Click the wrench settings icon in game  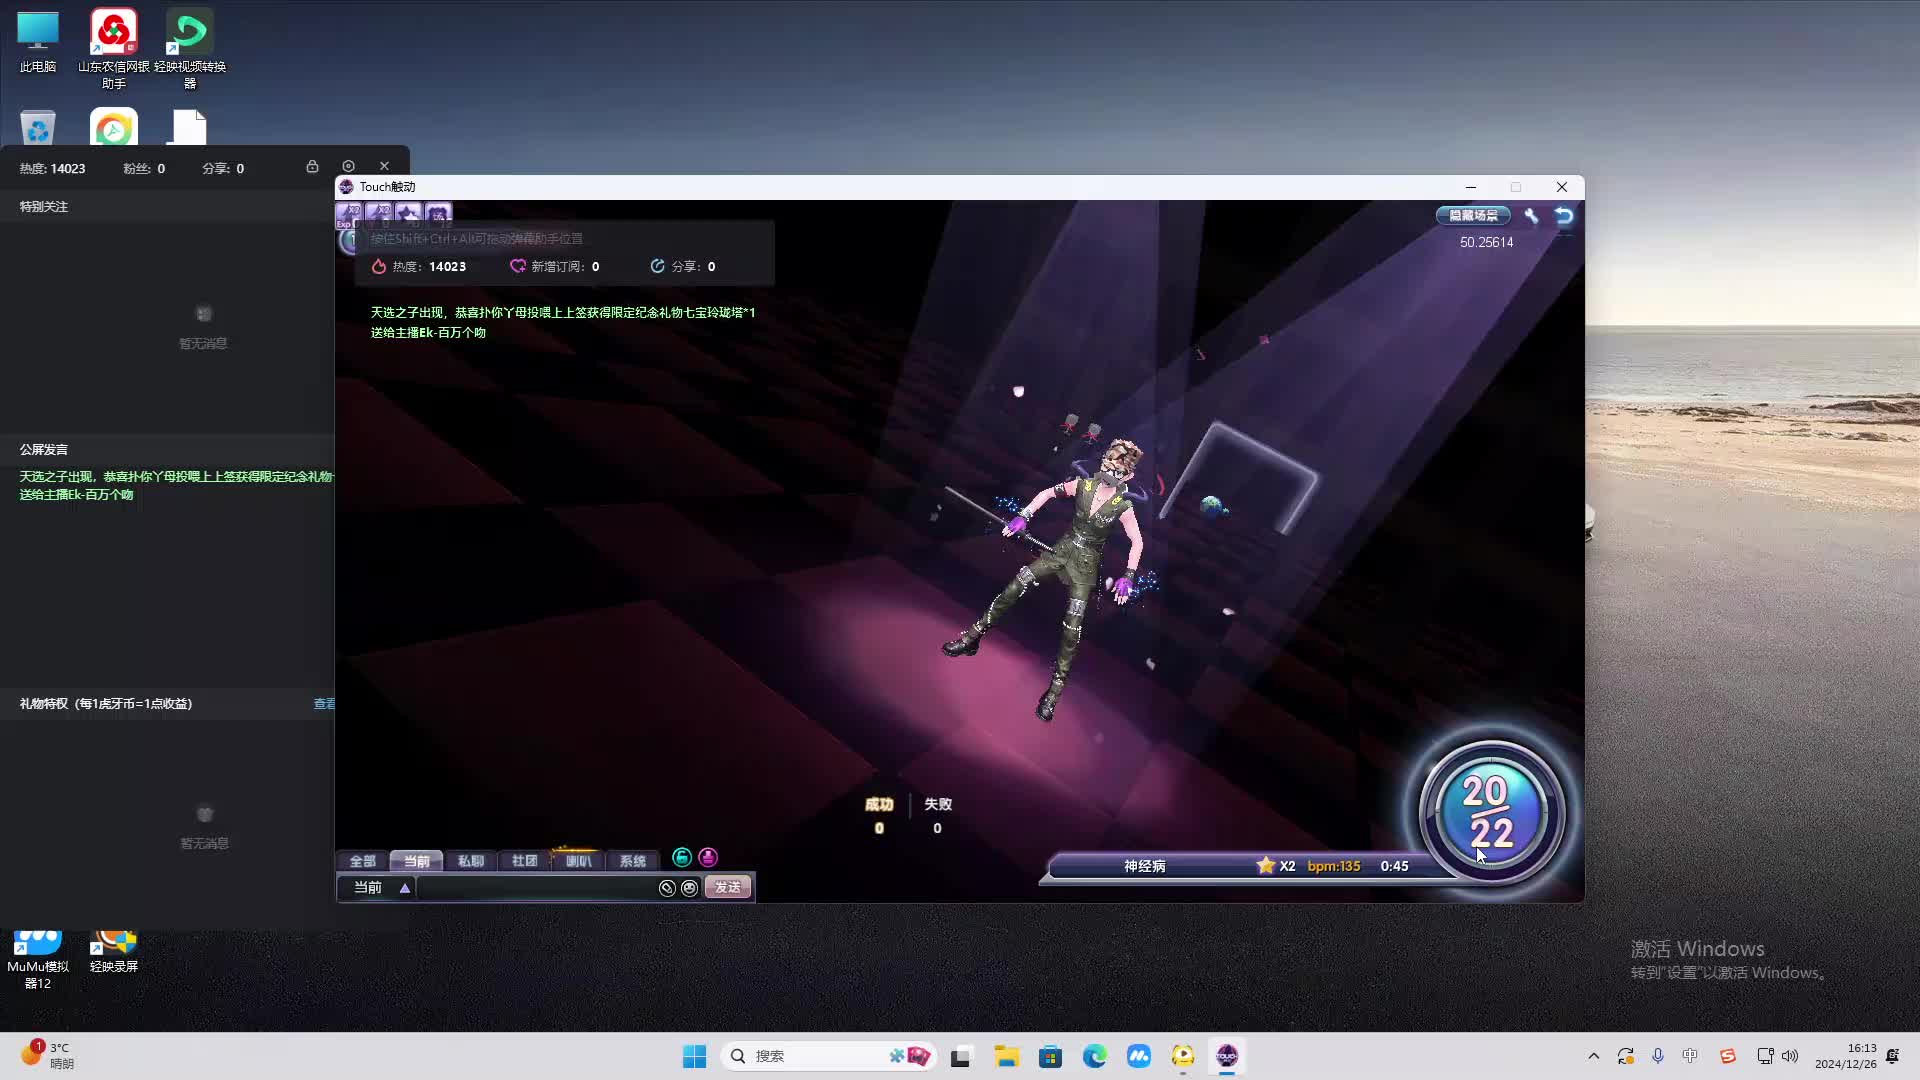click(1531, 215)
